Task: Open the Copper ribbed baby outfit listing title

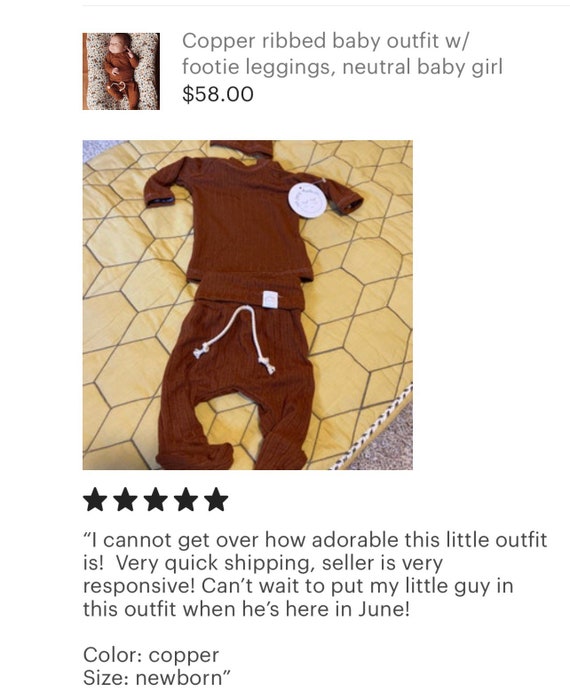Action: pyautogui.click(x=342, y=54)
